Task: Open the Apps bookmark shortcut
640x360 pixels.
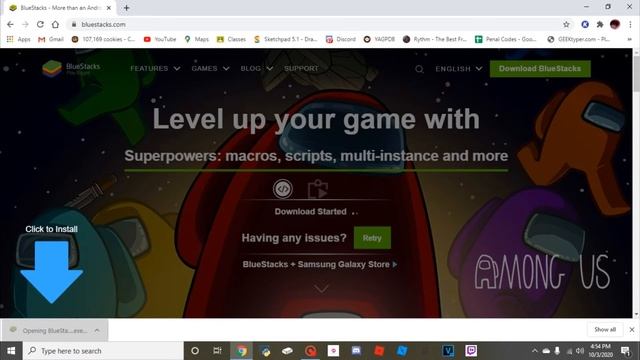Action: (x=19, y=39)
